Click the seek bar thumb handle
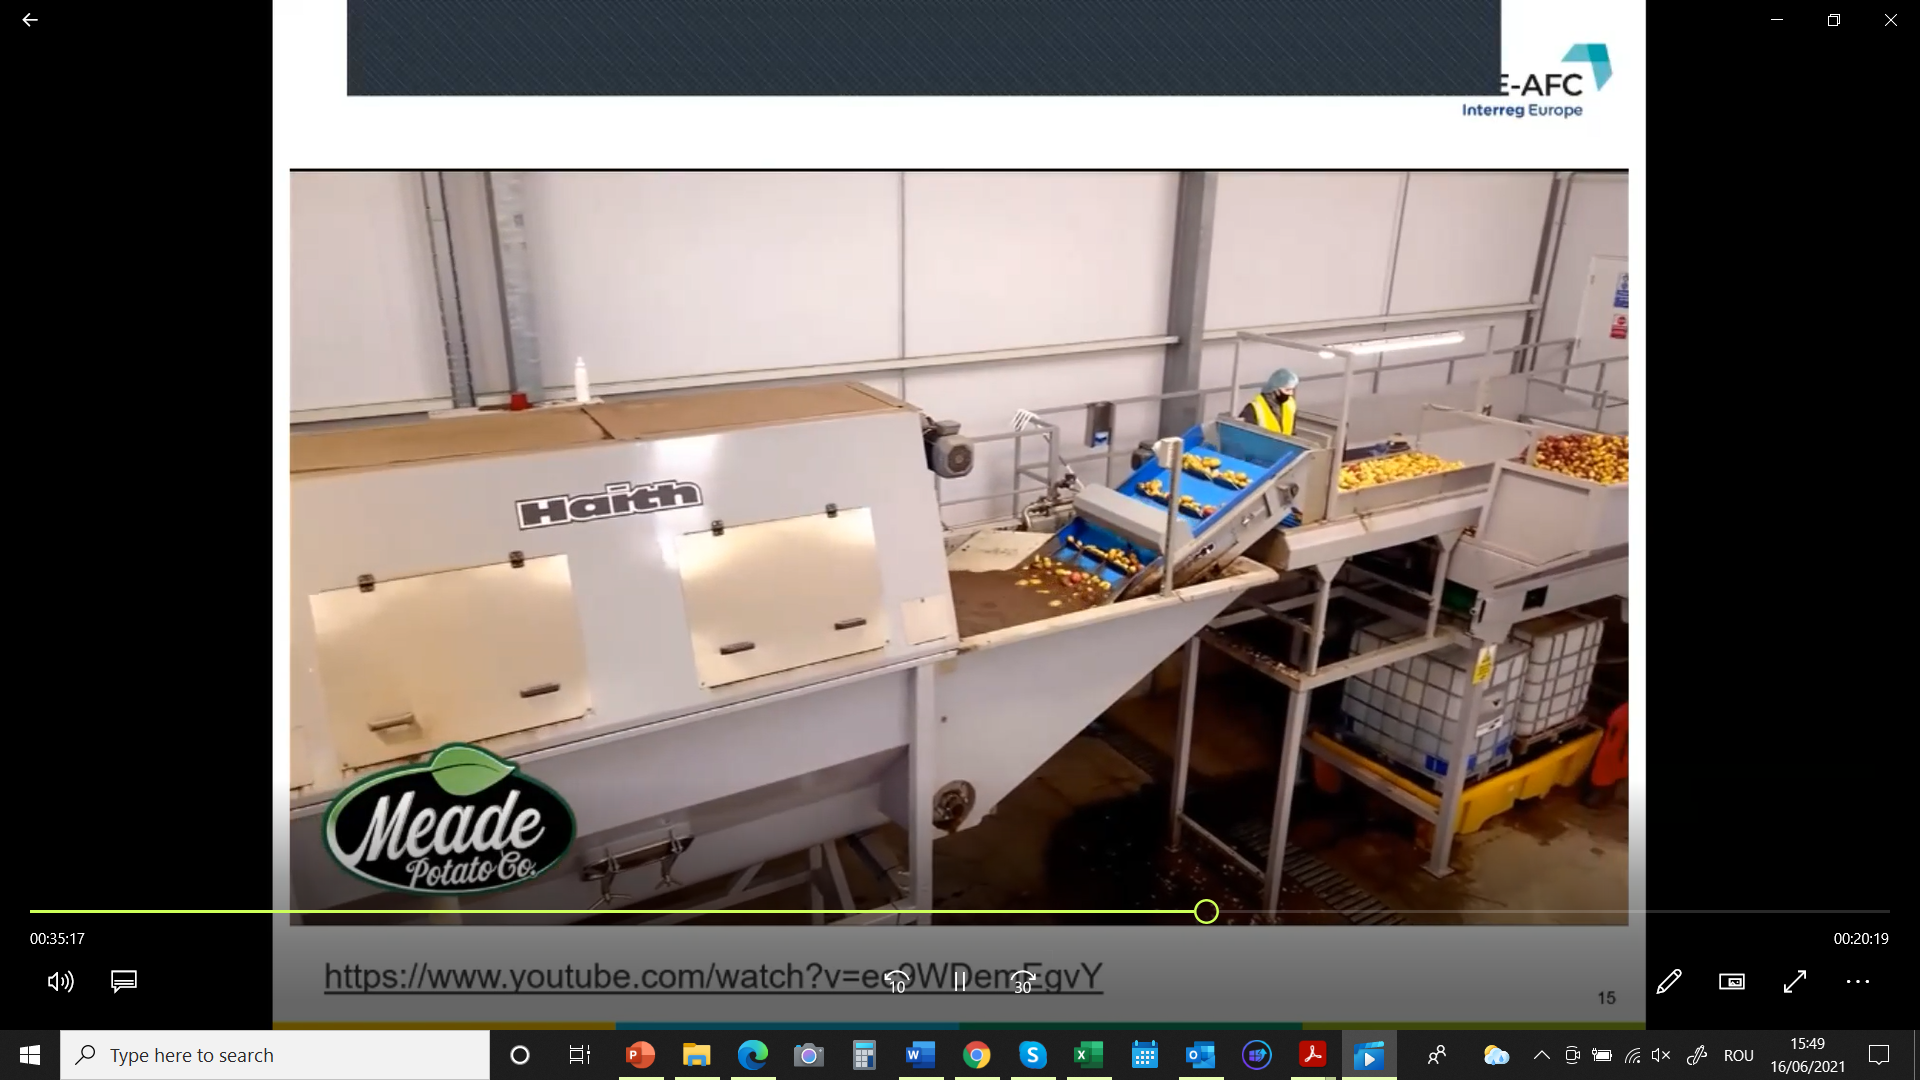 (x=1206, y=911)
